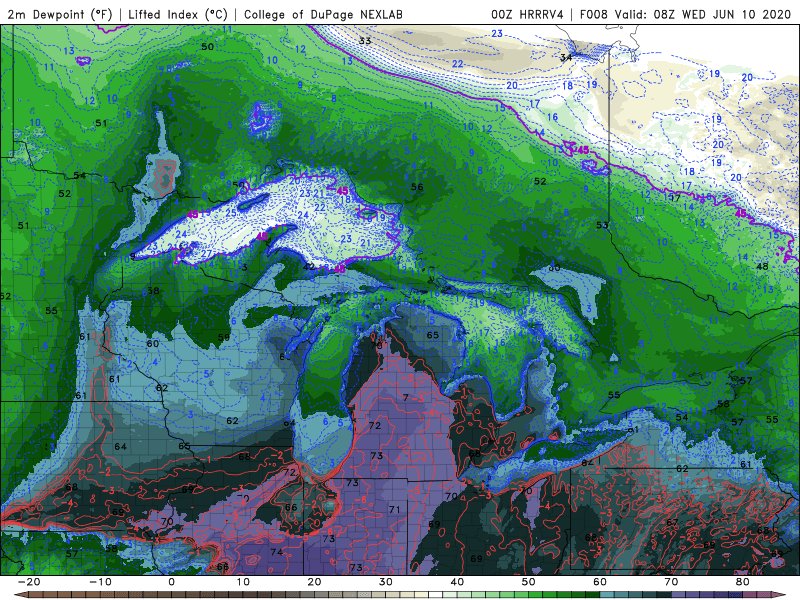Click the "08Z WED JUN 10 2020" valid time

tap(722, 14)
